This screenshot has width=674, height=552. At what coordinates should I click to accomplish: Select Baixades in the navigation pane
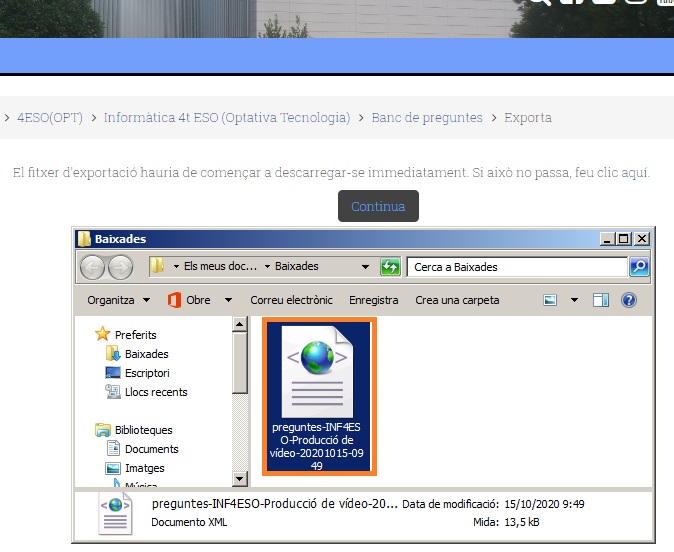(137, 354)
